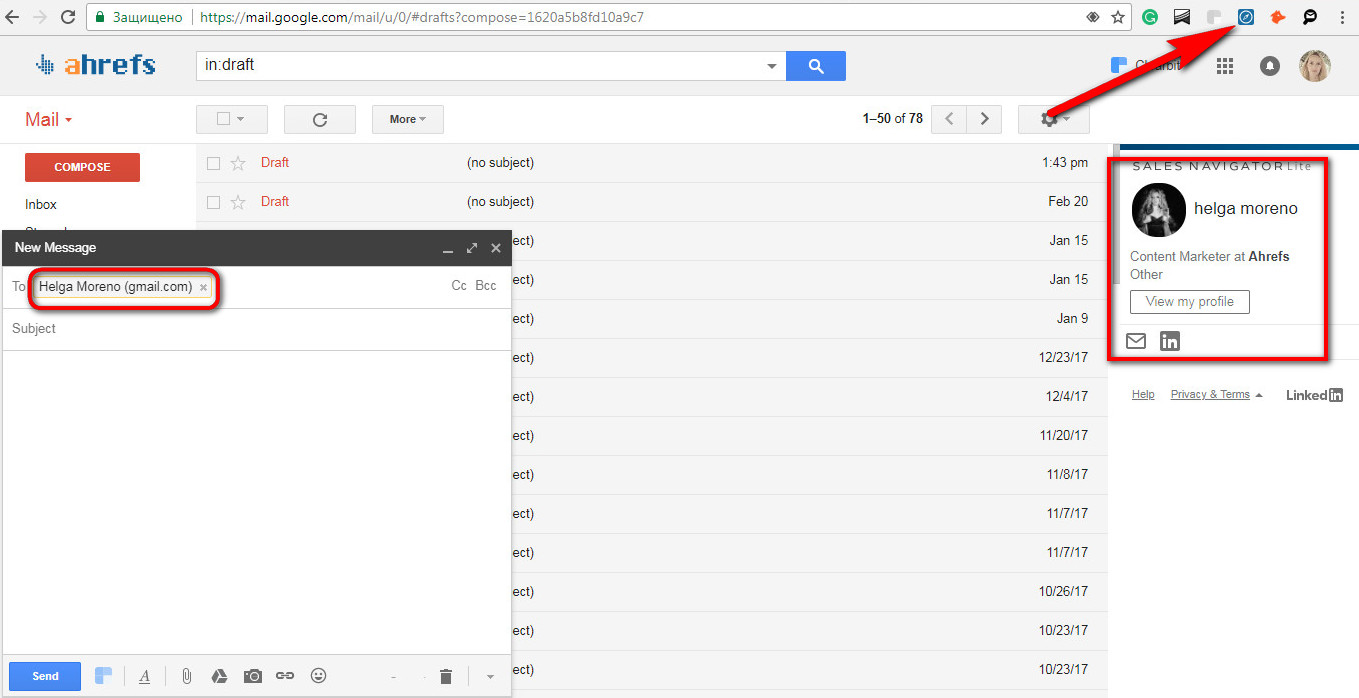This screenshot has width=1359, height=698.
Task: Open Clearbit icon in compose toolbar
Action: coord(104,676)
